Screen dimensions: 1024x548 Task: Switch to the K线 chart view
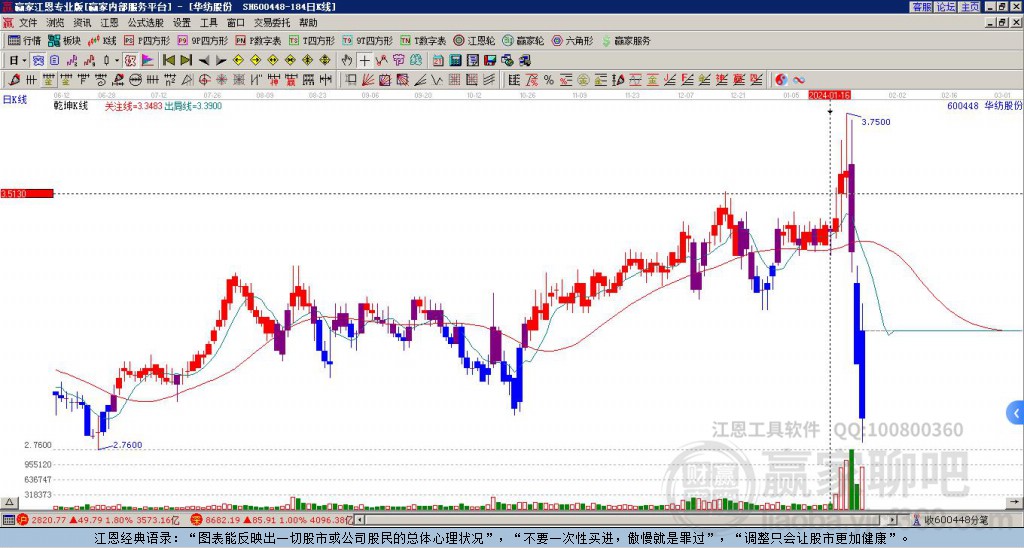point(102,40)
